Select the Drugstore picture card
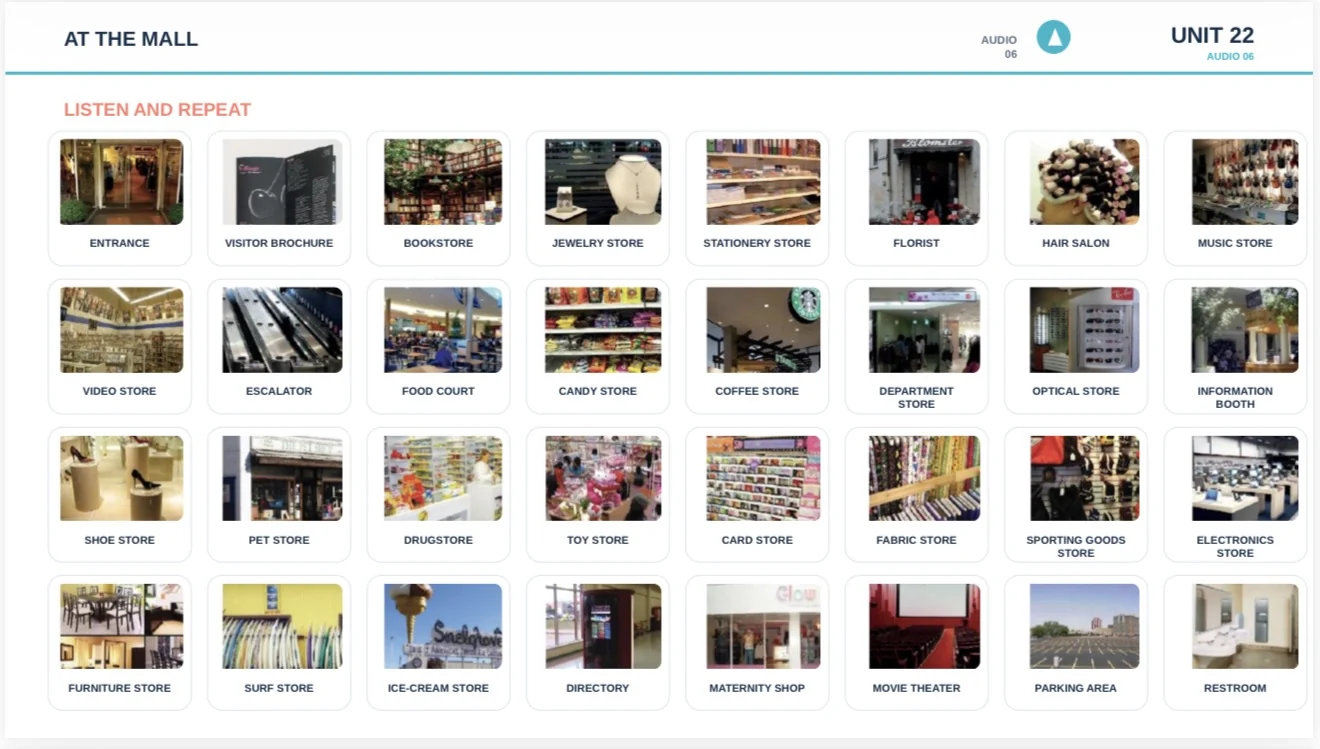Viewport: 1320px width, 749px height. pyautogui.click(x=438, y=495)
